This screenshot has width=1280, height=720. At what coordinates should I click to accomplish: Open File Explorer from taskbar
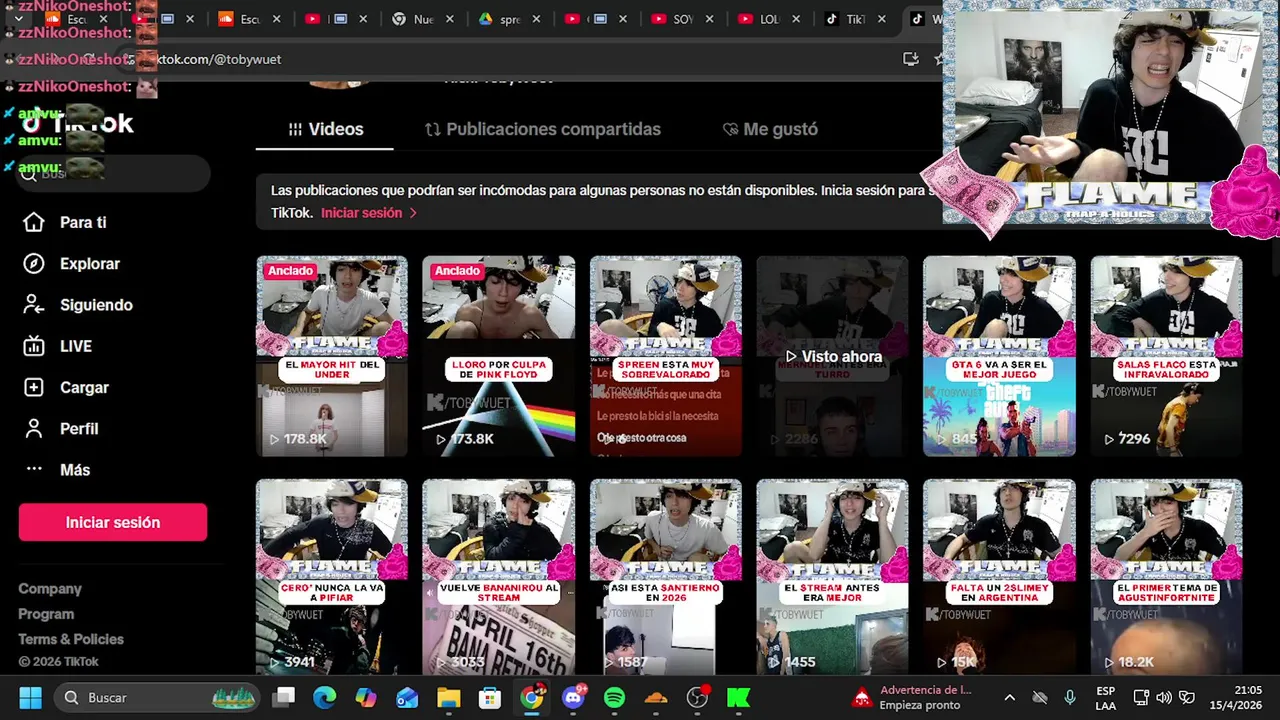coord(448,697)
